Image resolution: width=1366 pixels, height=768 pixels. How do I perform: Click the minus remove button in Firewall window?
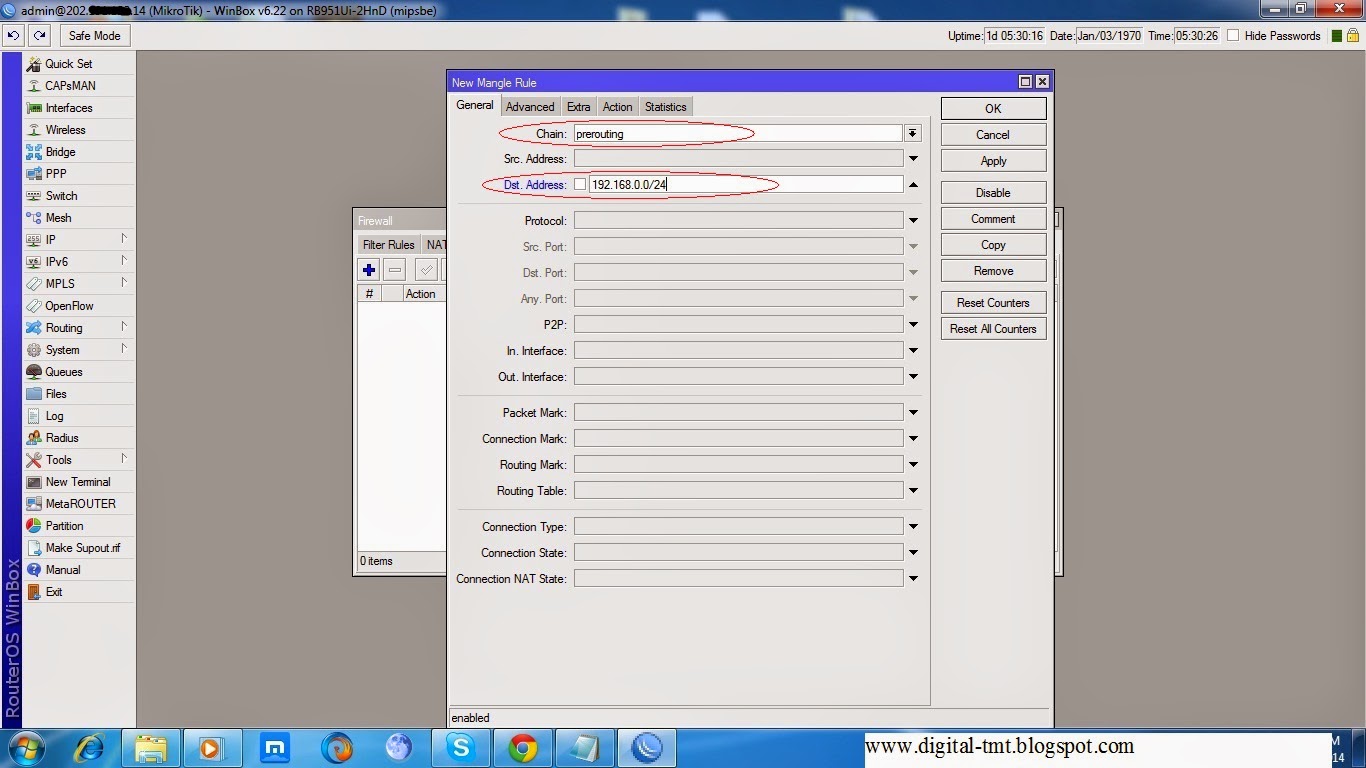[x=395, y=269]
